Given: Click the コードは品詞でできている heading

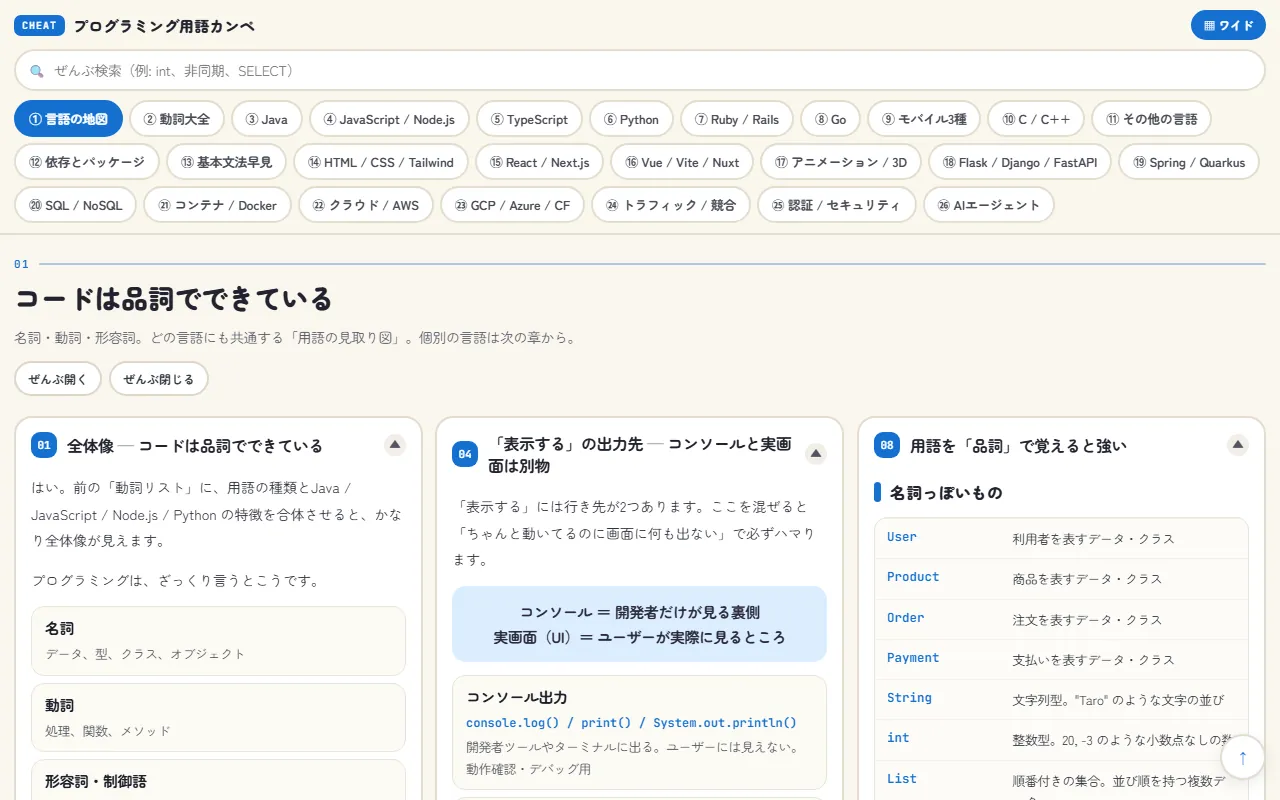Looking at the screenshot, I should pos(174,298).
